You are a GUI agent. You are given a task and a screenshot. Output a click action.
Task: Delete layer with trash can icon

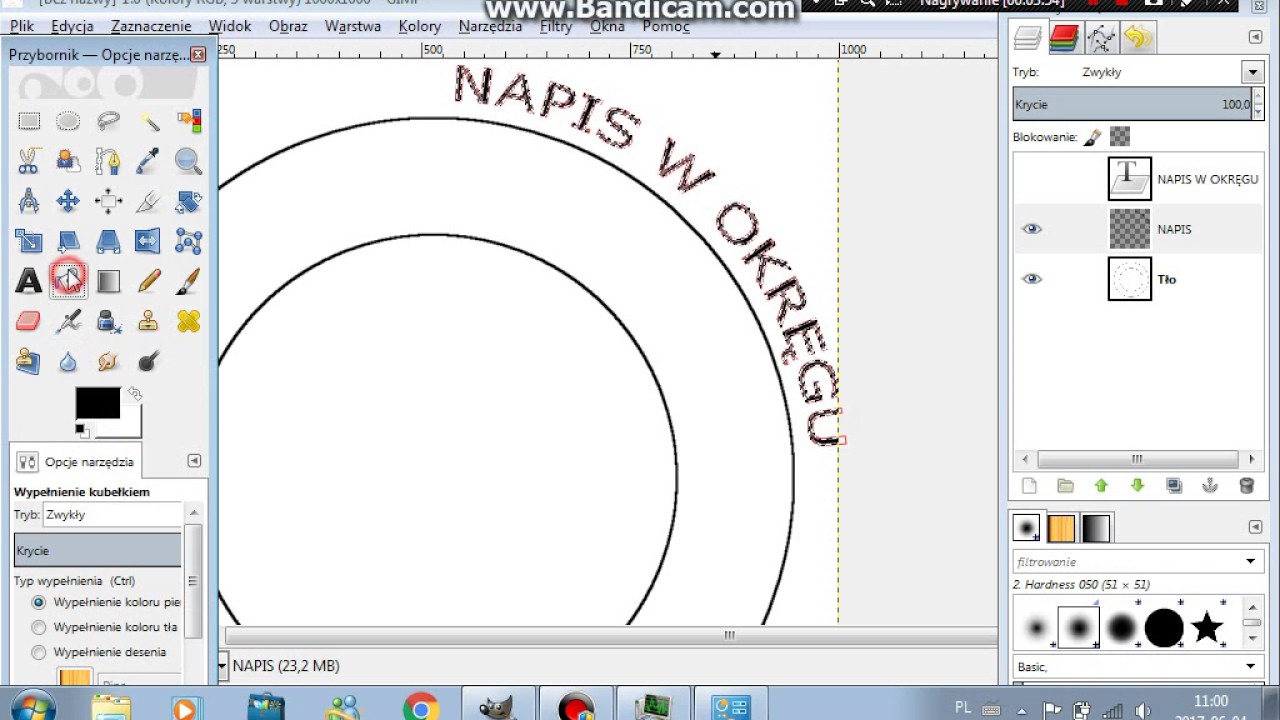coord(1246,486)
